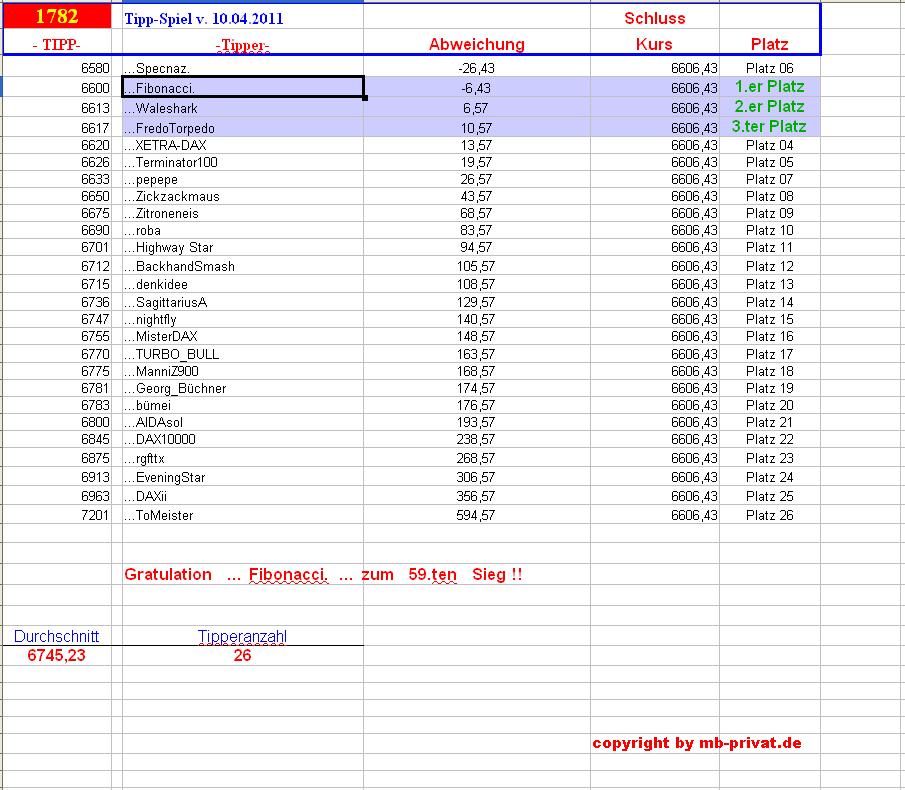This screenshot has height=790, width=905.
Task: Select the 'Durchschnitt' label cell
Action: pyautogui.click(x=57, y=637)
